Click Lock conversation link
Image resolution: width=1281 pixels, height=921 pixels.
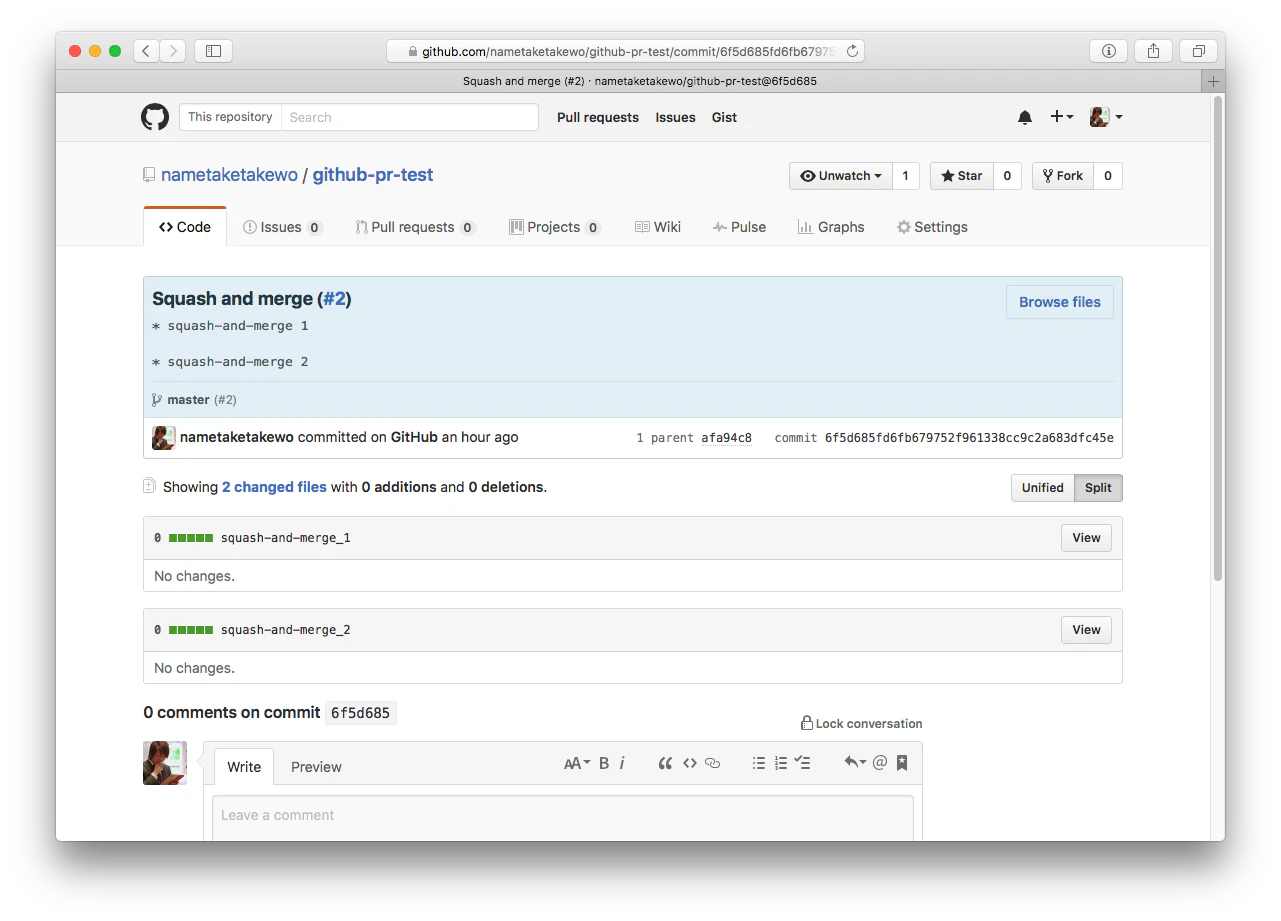[x=861, y=723]
